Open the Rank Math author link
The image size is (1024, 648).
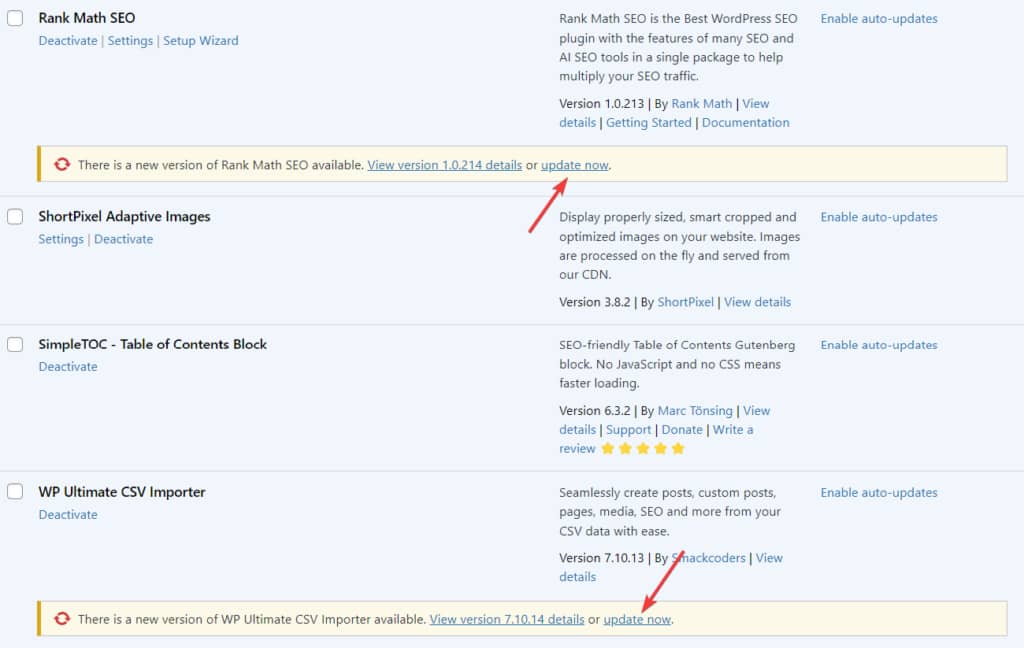pyautogui.click(x=701, y=104)
